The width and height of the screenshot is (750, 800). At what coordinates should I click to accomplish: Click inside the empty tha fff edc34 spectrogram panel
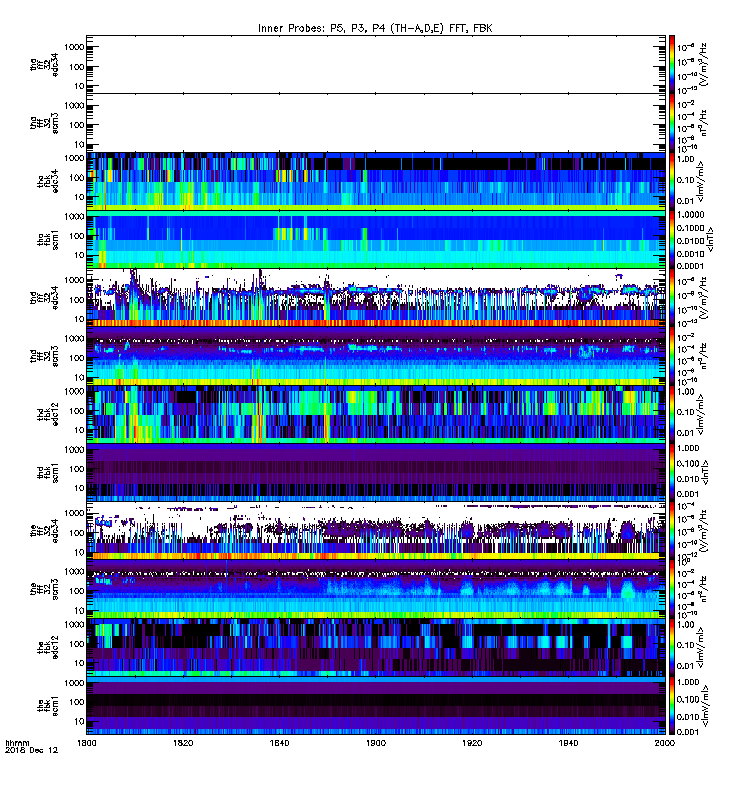(376, 65)
